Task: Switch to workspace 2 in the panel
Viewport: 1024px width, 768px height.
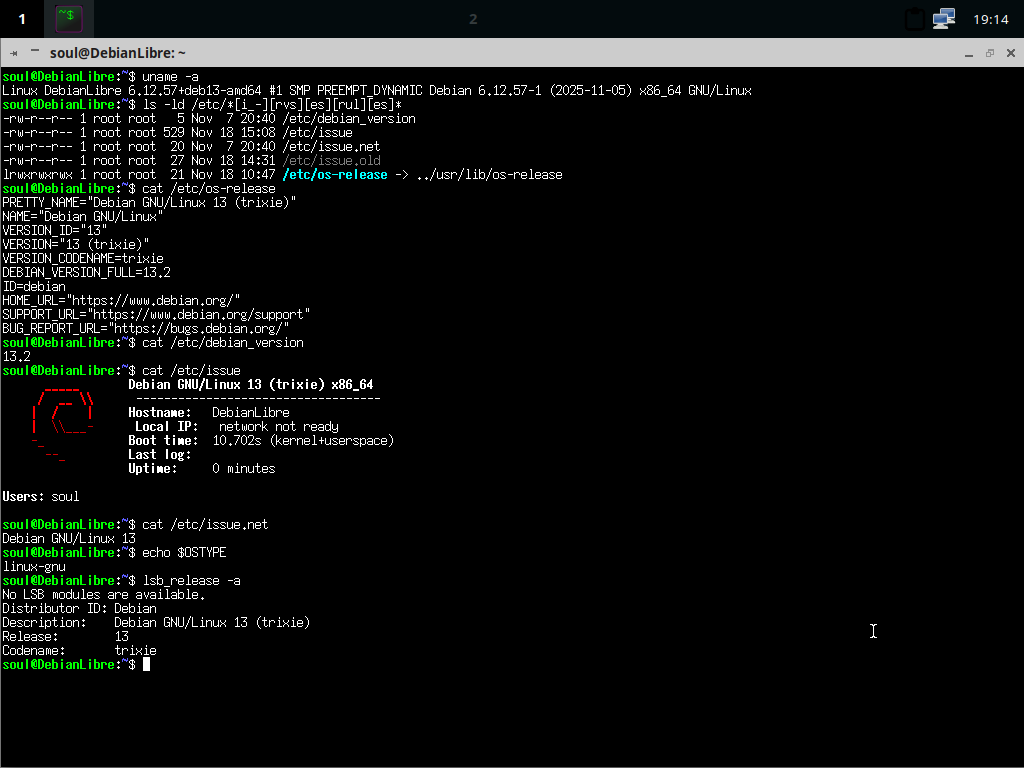Action: 473,18
